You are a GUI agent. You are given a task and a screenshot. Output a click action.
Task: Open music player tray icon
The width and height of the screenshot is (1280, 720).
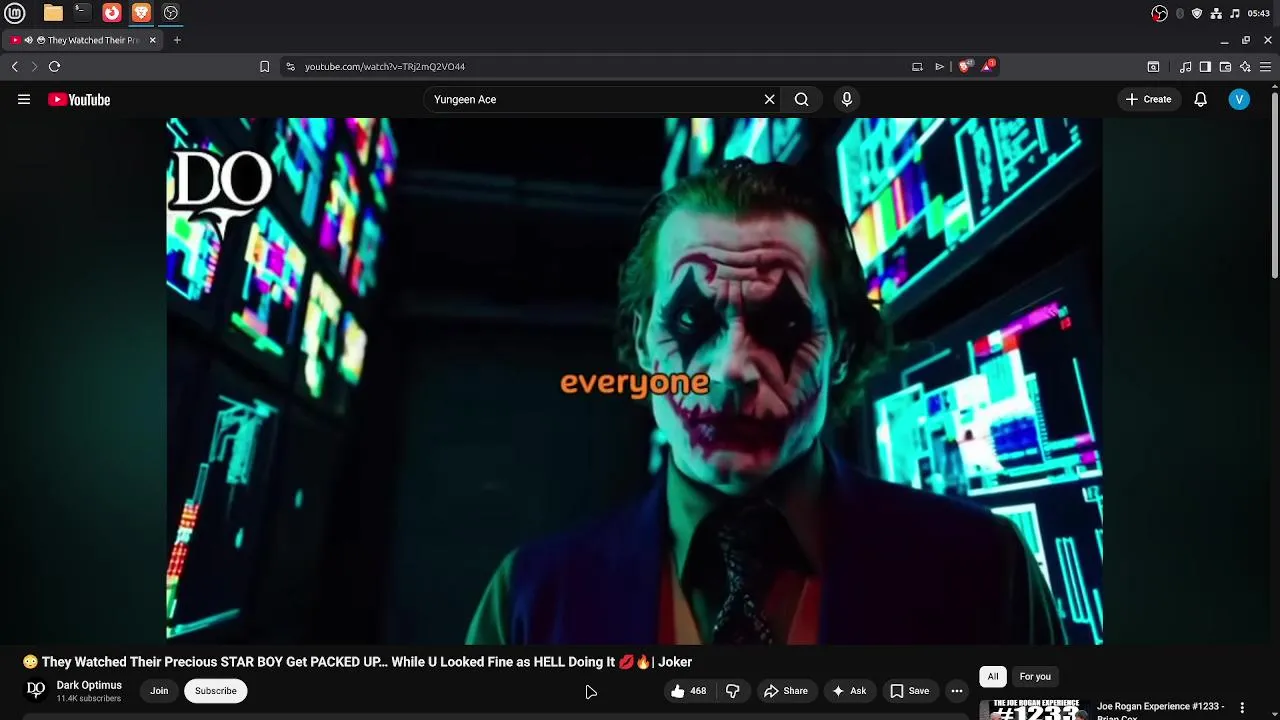1235,13
